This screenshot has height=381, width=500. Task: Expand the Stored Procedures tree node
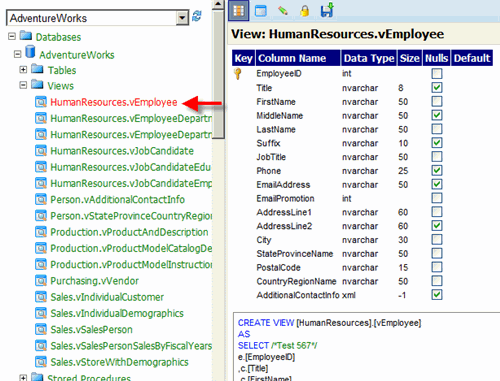point(23,378)
